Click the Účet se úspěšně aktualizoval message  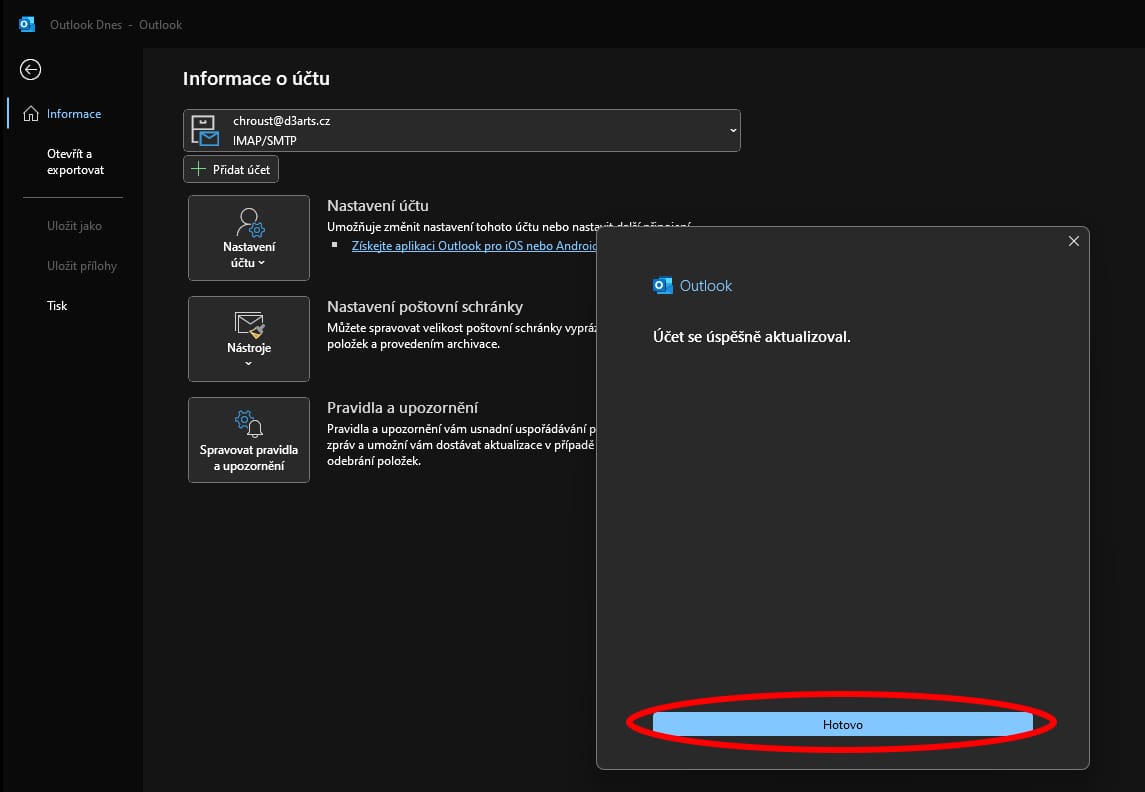[x=751, y=337]
